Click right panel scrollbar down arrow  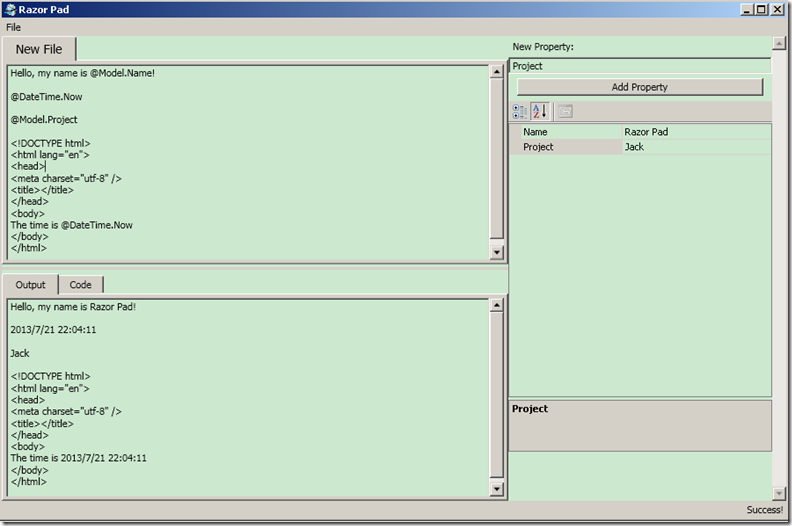pos(779,493)
